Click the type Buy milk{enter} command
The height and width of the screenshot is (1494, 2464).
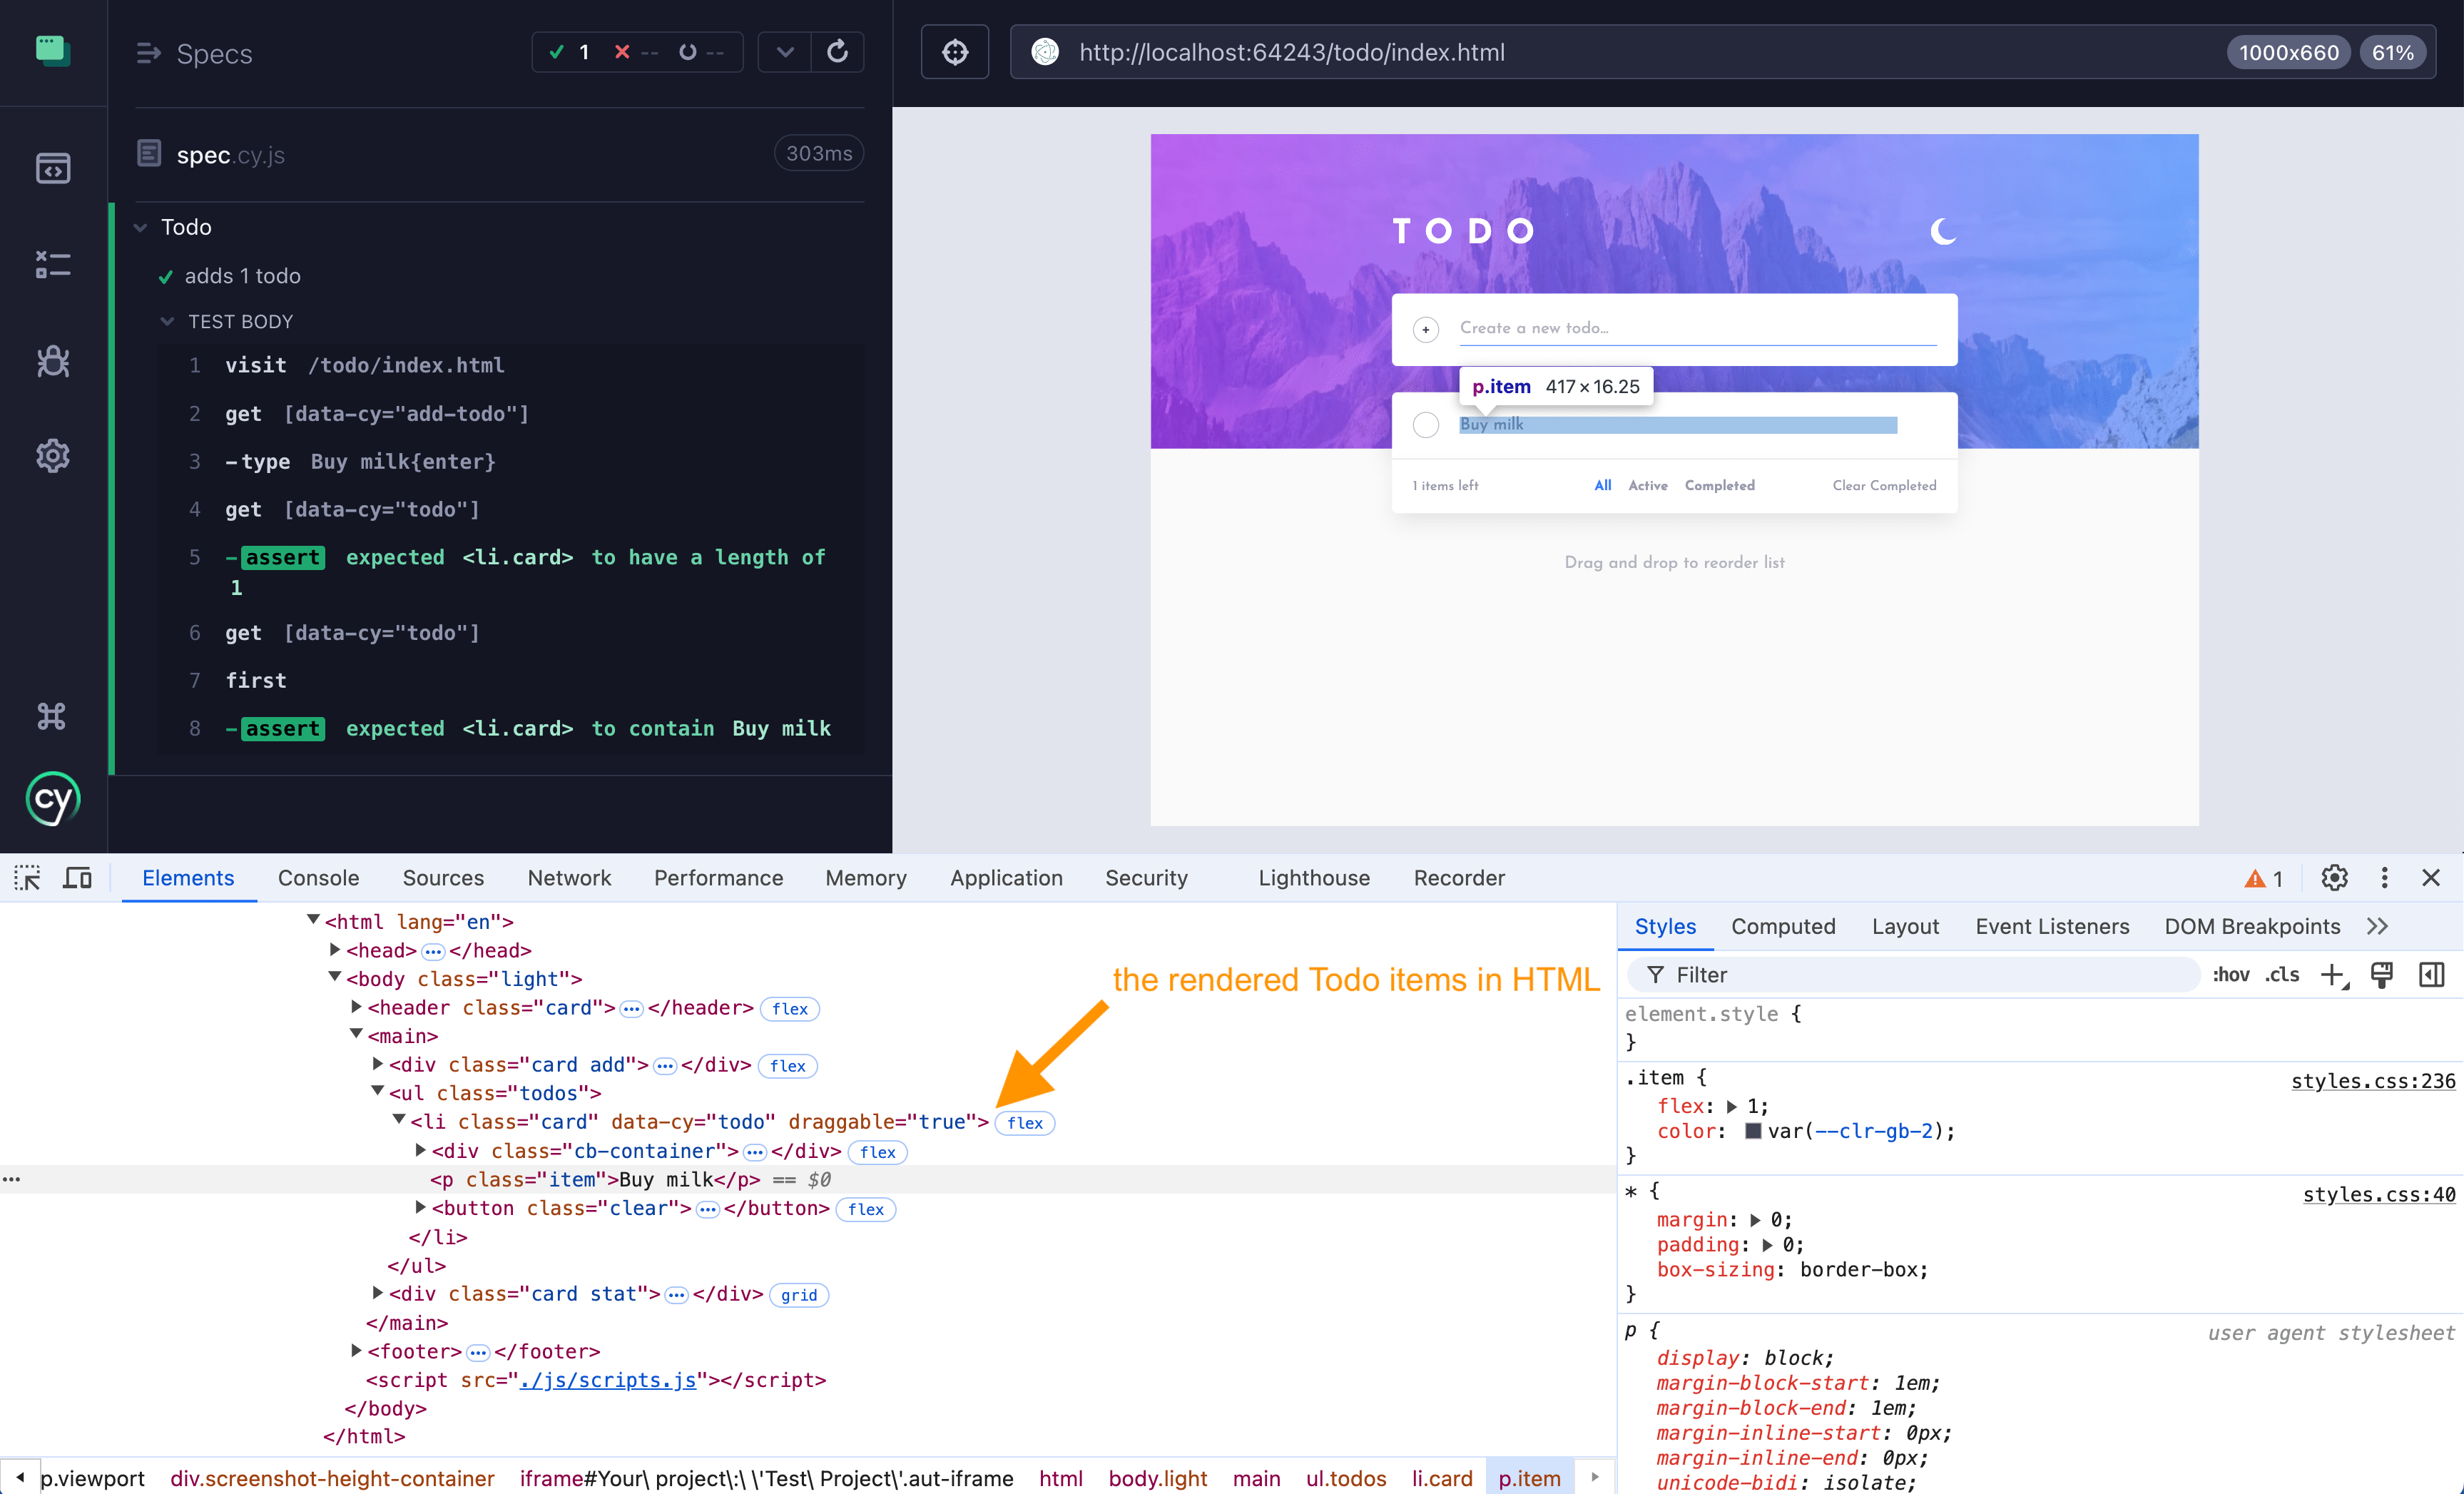click(511, 462)
